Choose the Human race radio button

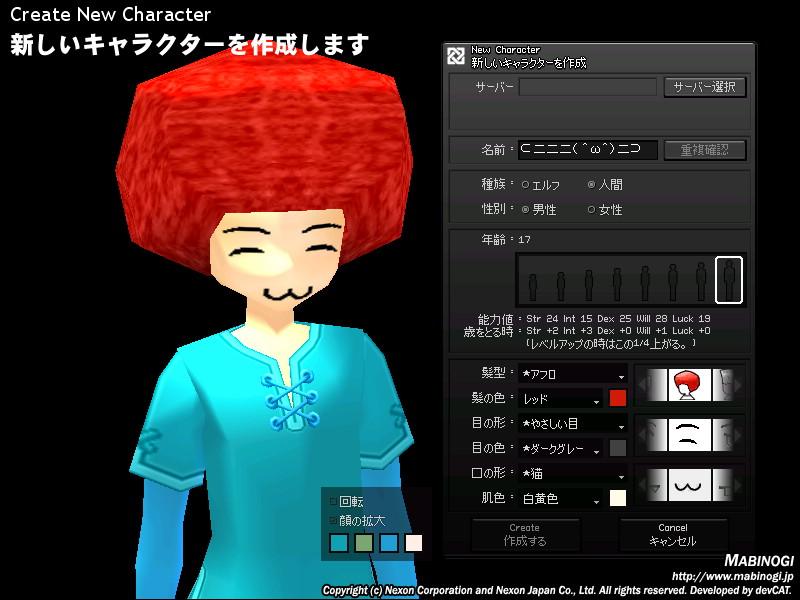591,185
